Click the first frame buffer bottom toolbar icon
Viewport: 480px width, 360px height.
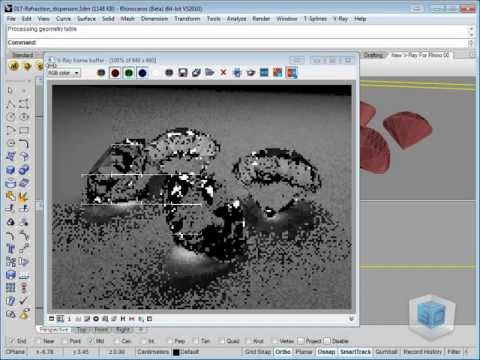click(x=51, y=319)
